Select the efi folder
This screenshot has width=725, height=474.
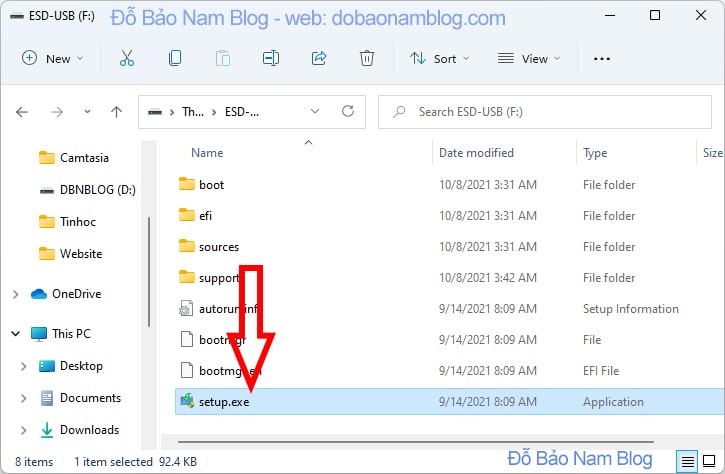pyautogui.click(x=205, y=215)
